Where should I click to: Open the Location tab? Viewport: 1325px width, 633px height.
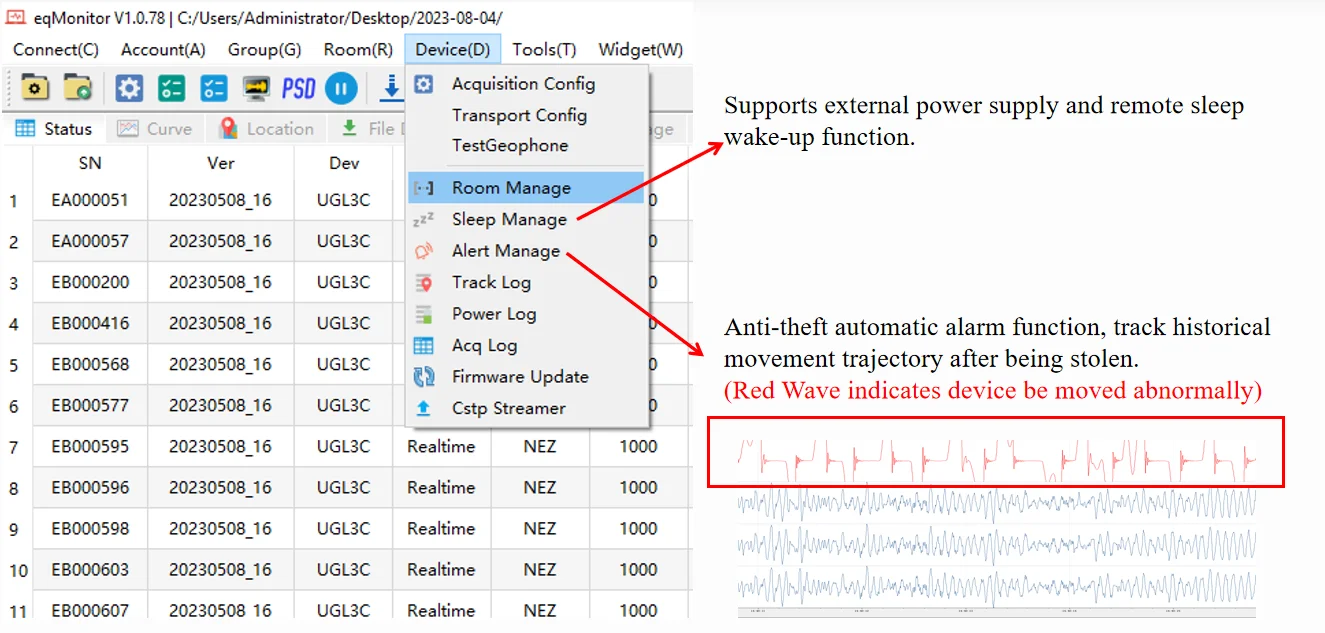pyautogui.click(x=266, y=128)
